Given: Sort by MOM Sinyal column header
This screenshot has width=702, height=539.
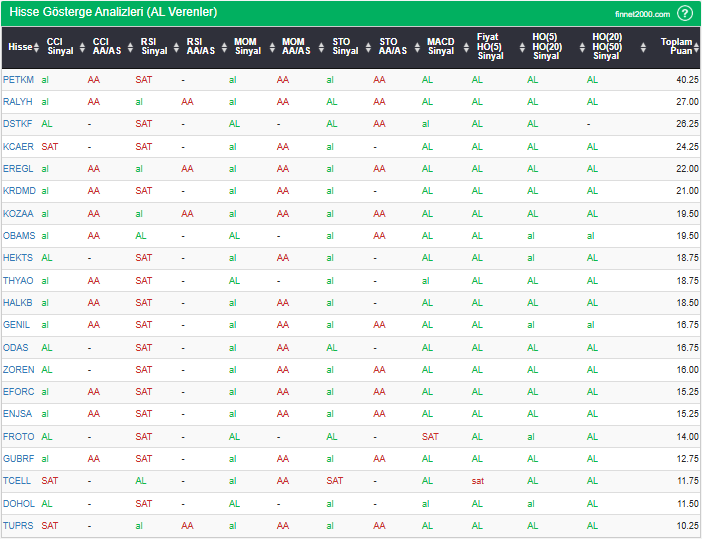Looking at the screenshot, I should pos(247,47).
